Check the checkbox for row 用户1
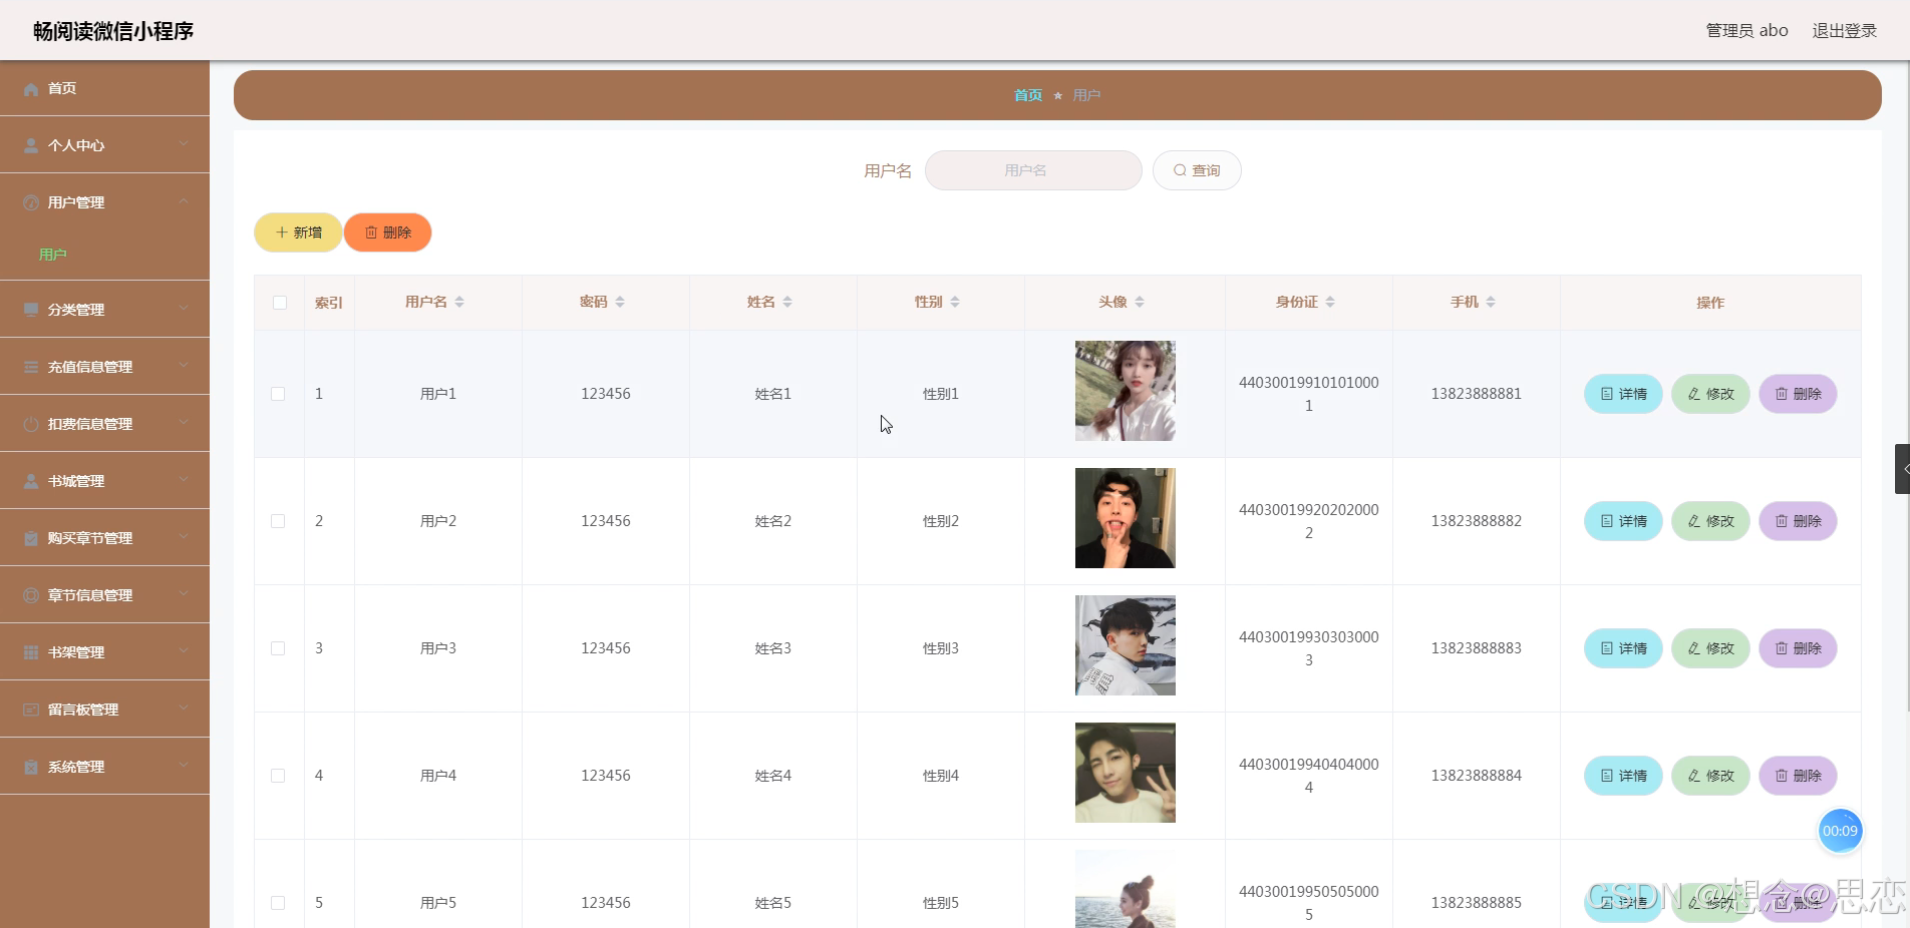Screen dimensions: 1910x928 coord(278,394)
